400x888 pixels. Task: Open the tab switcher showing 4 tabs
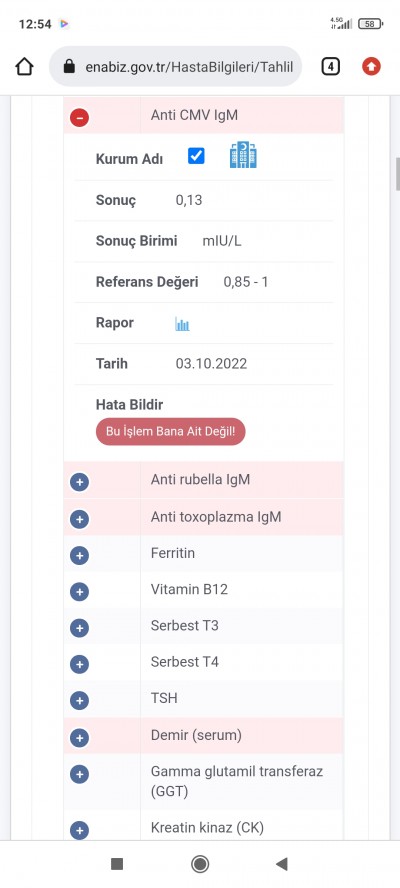(x=330, y=67)
